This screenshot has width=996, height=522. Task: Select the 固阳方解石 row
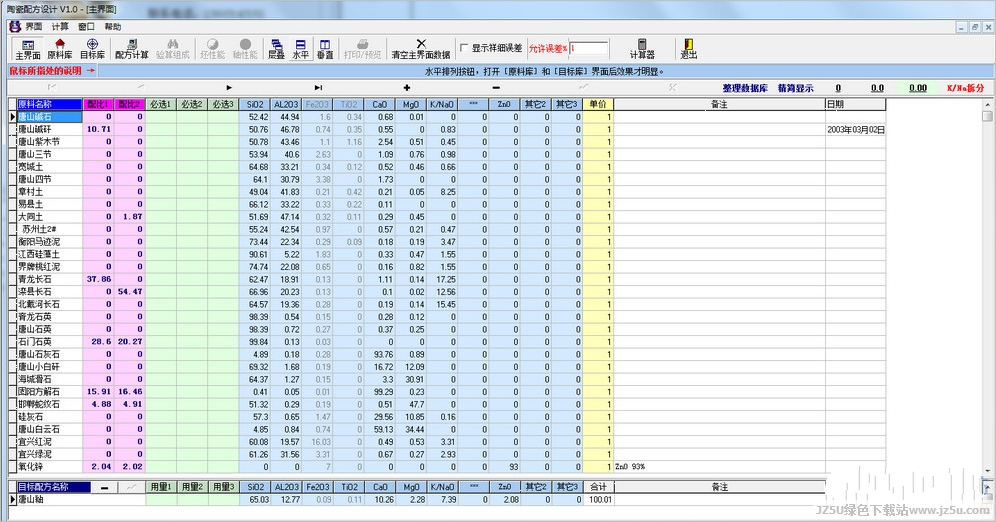point(50,392)
